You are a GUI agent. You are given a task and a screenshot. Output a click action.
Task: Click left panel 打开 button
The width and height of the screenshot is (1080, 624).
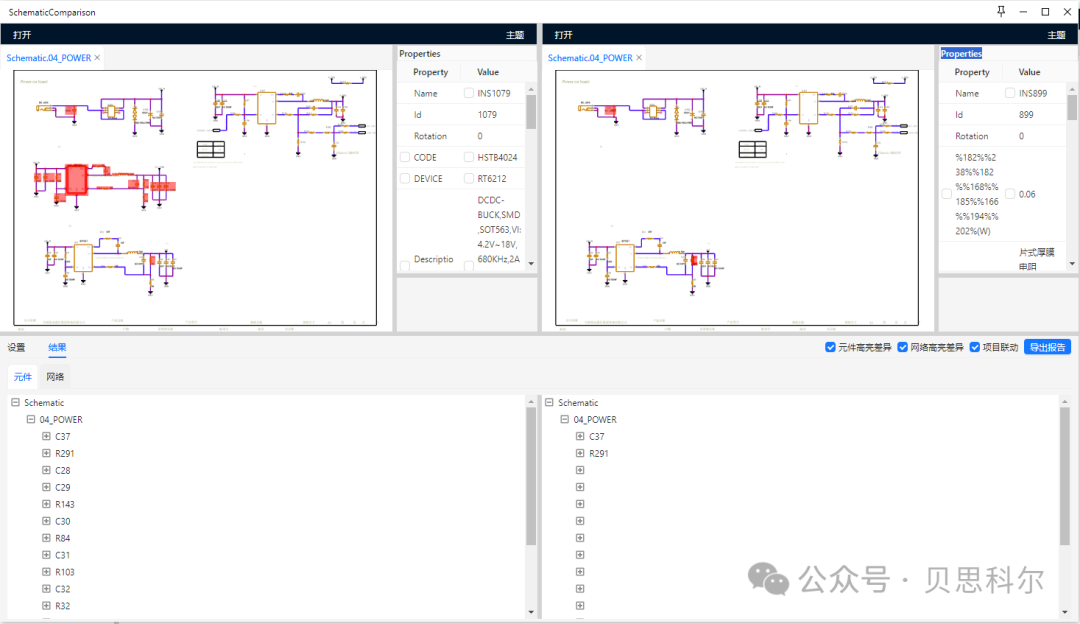coord(22,34)
